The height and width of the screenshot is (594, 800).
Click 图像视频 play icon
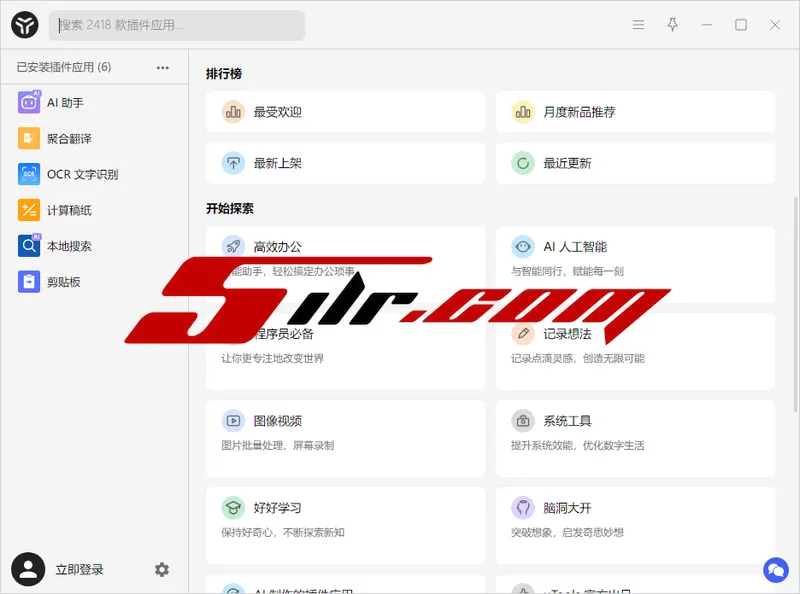233,421
